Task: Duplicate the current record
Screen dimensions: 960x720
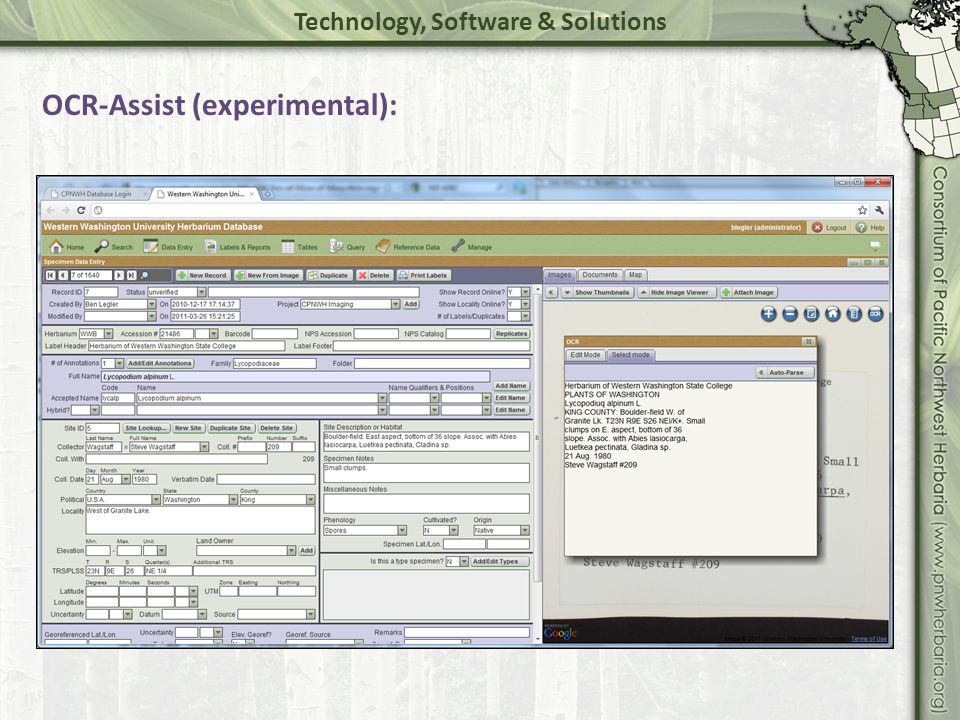Action: click(x=328, y=276)
